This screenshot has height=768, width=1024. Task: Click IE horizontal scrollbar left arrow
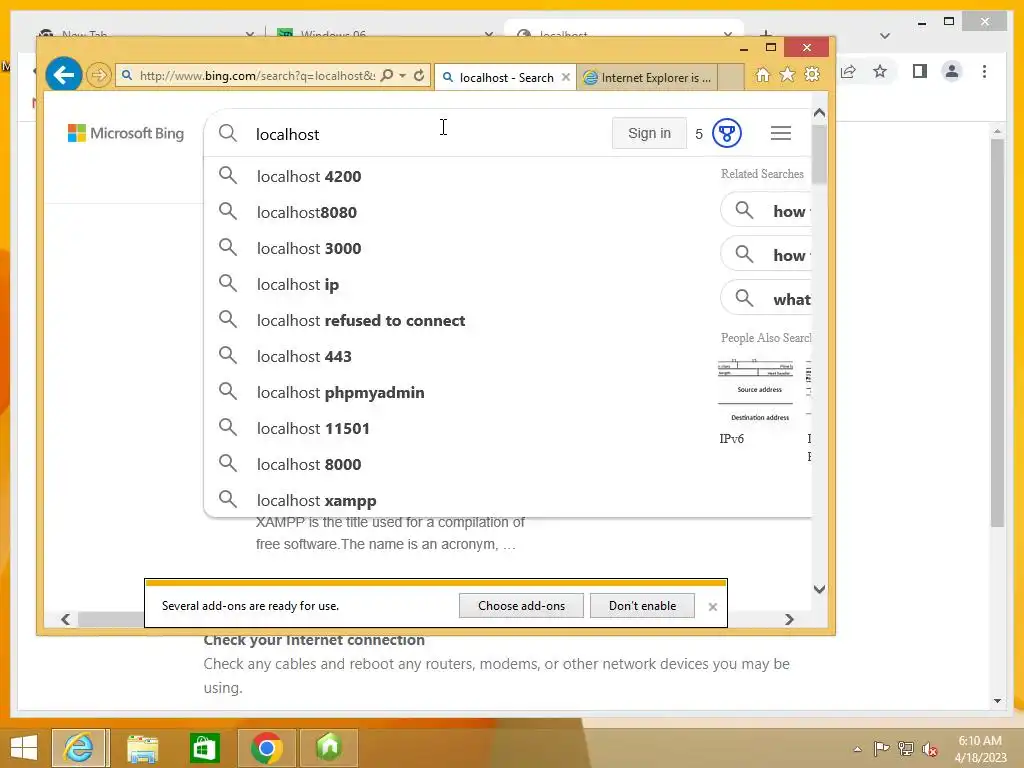click(65, 619)
